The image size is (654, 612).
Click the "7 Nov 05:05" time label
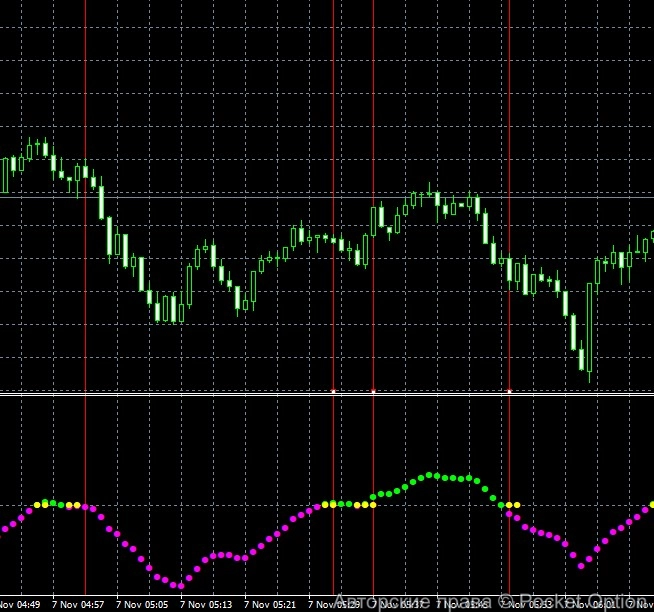click(x=143, y=604)
